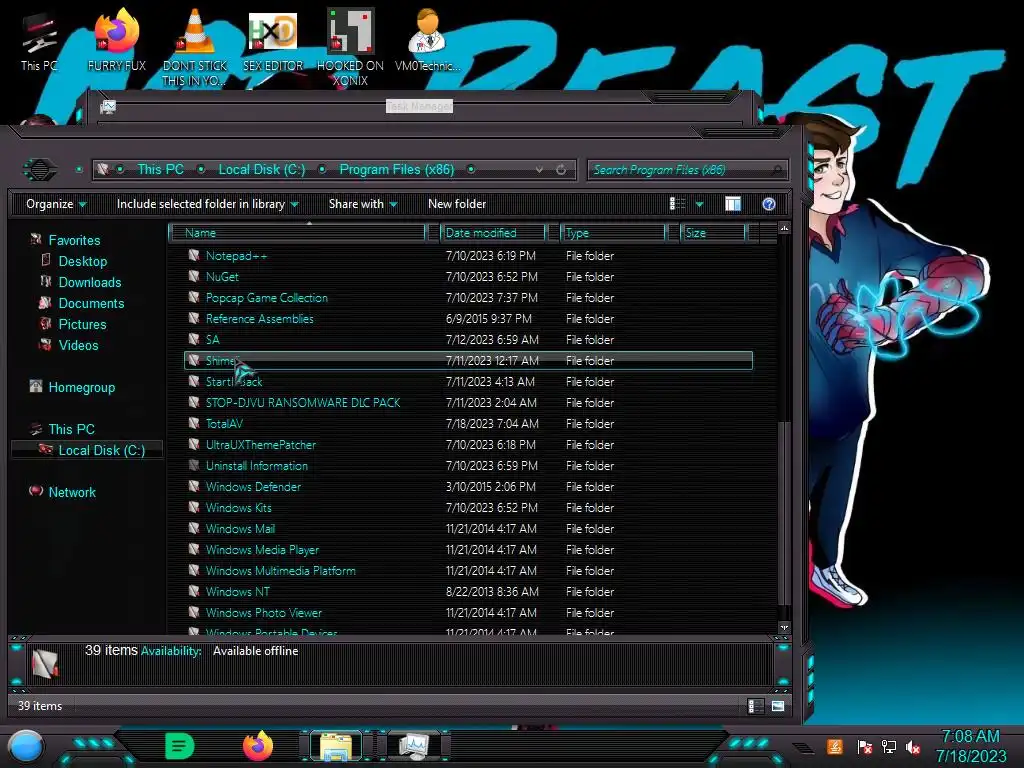Click the search magnifier icon

click(776, 170)
